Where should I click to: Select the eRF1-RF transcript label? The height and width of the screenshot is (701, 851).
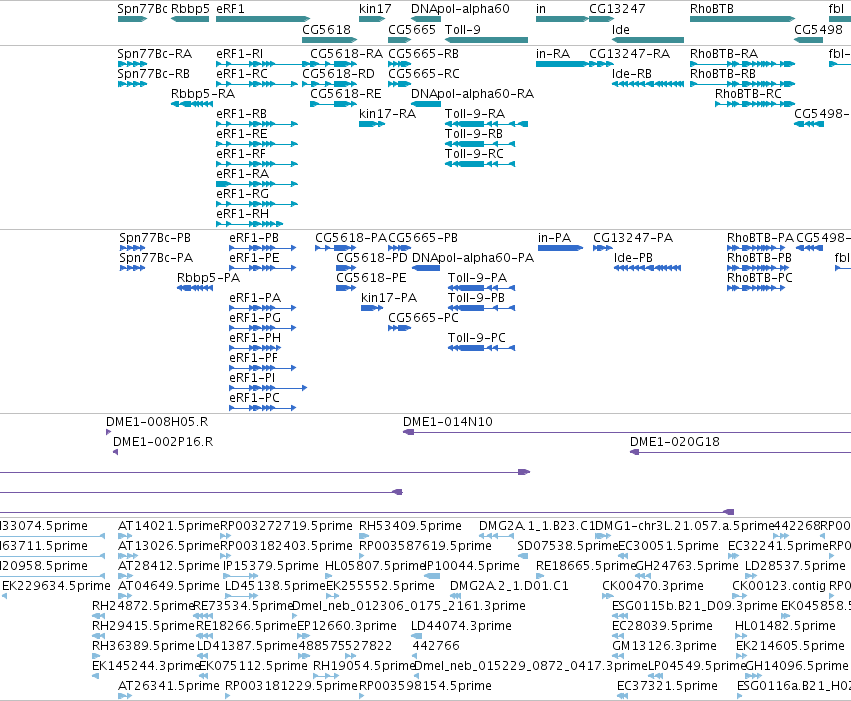pos(241,154)
